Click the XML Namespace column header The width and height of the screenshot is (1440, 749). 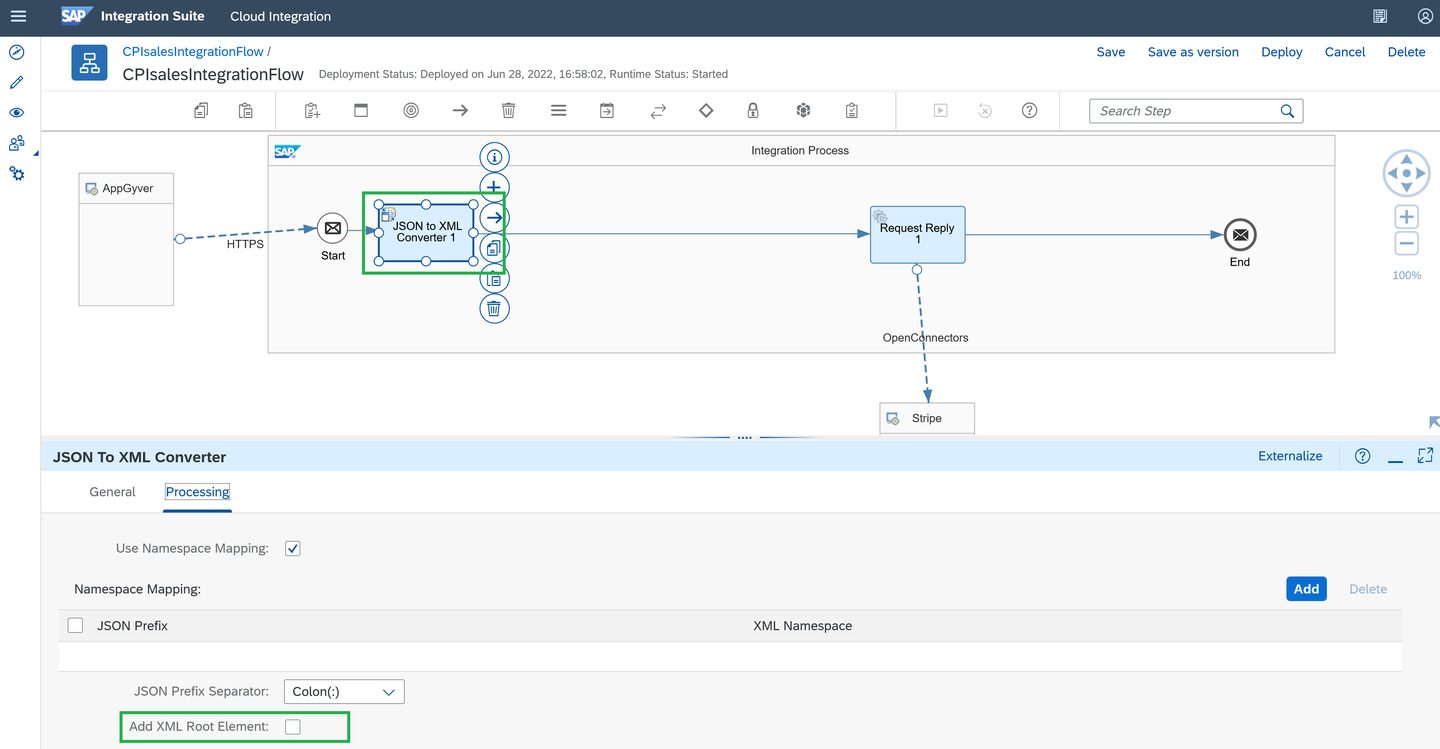(x=802, y=626)
